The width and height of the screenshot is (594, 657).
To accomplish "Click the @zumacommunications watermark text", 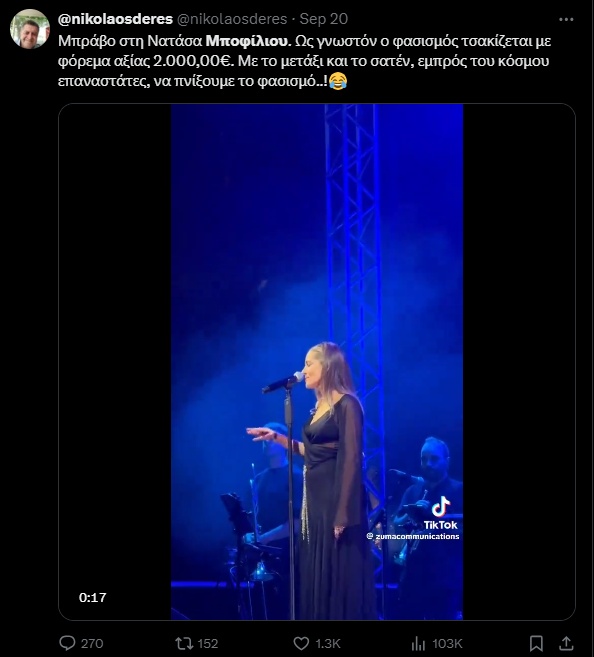I will pyautogui.click(x=413, y=536).
